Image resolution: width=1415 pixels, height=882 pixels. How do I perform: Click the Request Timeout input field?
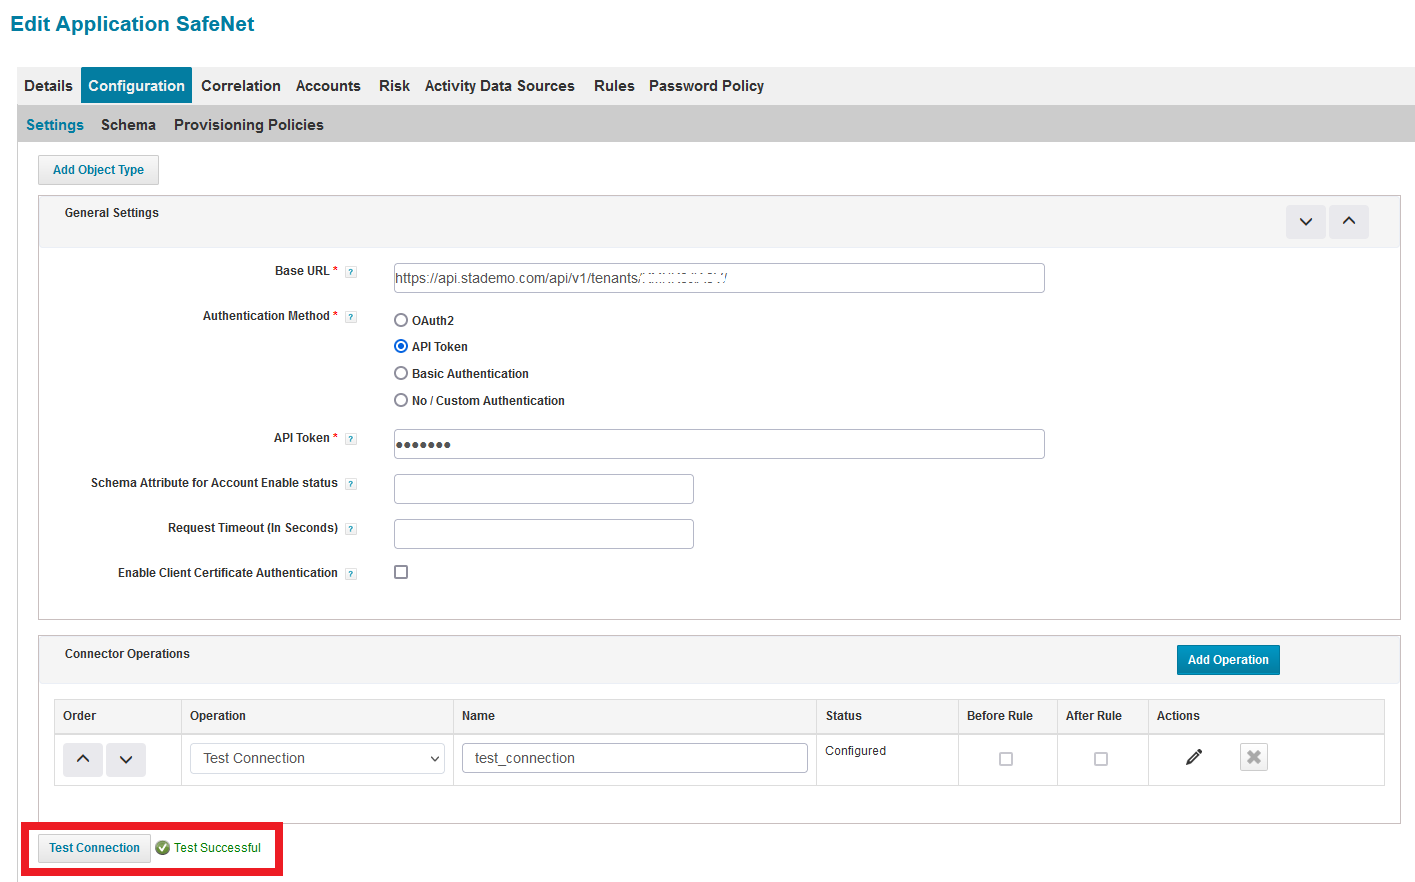[544, 534]
